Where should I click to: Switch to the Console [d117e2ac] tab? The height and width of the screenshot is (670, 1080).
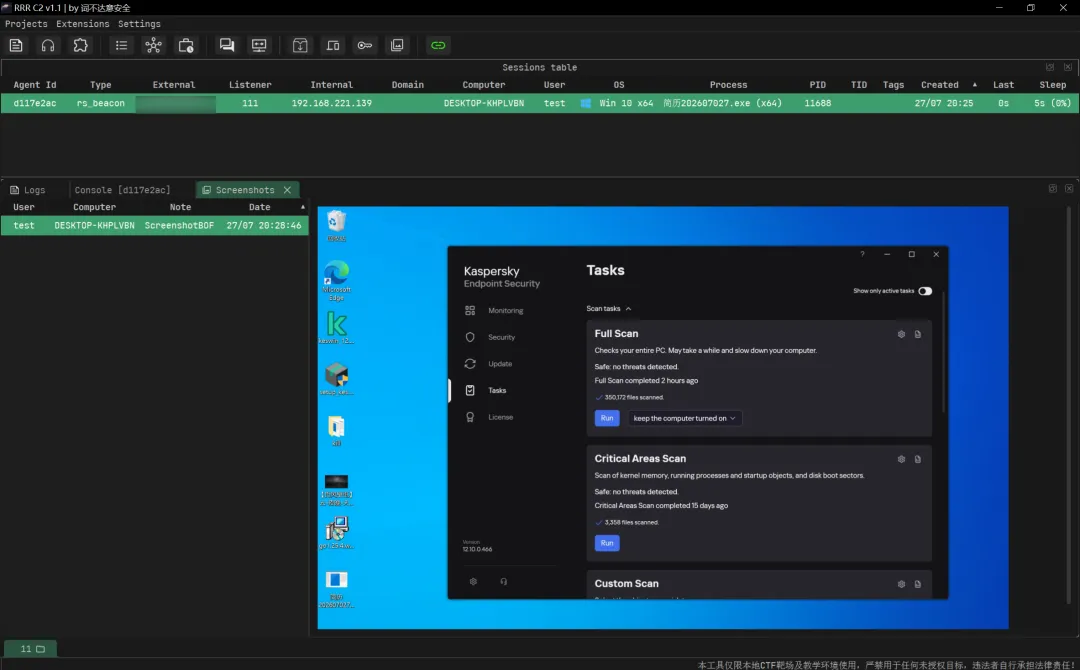[122, 190]
